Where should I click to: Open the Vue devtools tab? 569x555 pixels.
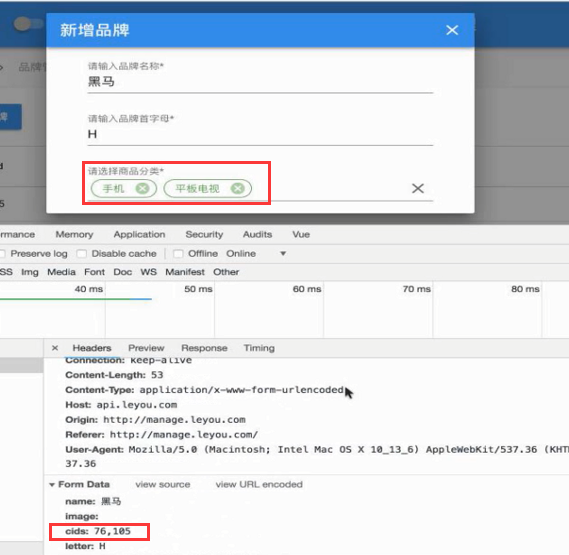301,234
